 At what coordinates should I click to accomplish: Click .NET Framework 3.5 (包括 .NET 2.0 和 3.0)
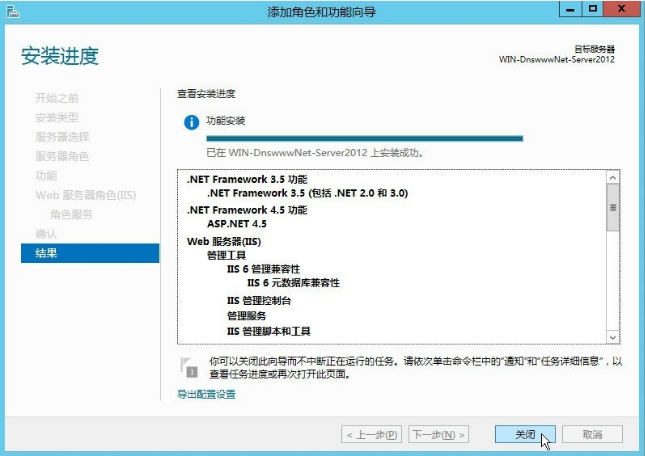[307, 193]
